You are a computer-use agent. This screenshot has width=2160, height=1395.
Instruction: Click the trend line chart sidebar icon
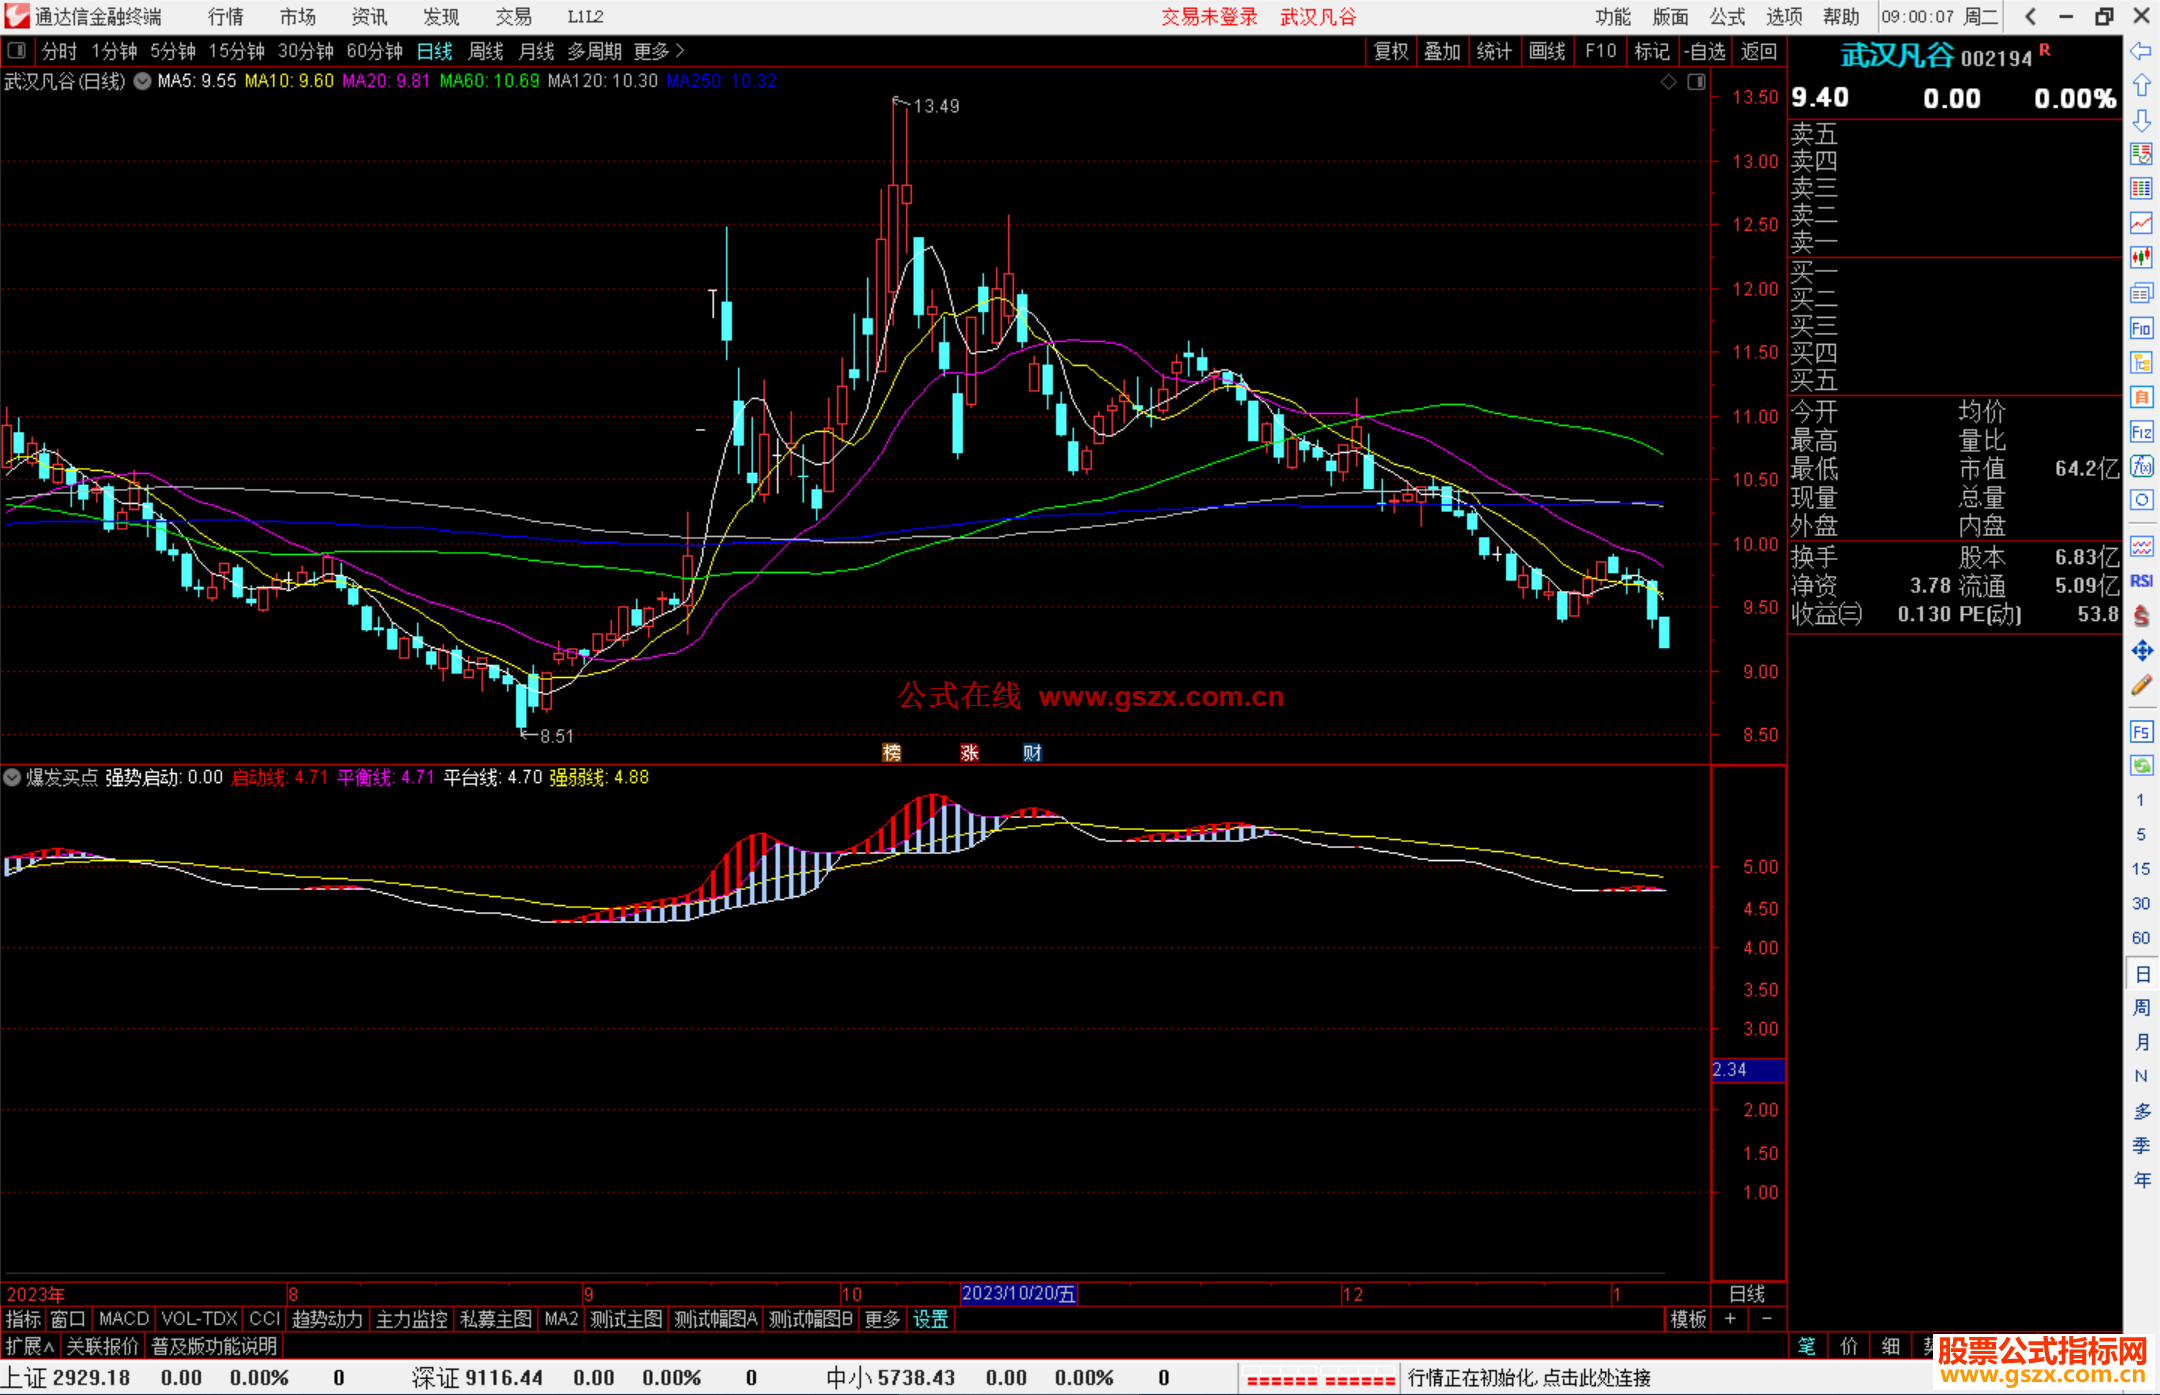click(2141, 223)
